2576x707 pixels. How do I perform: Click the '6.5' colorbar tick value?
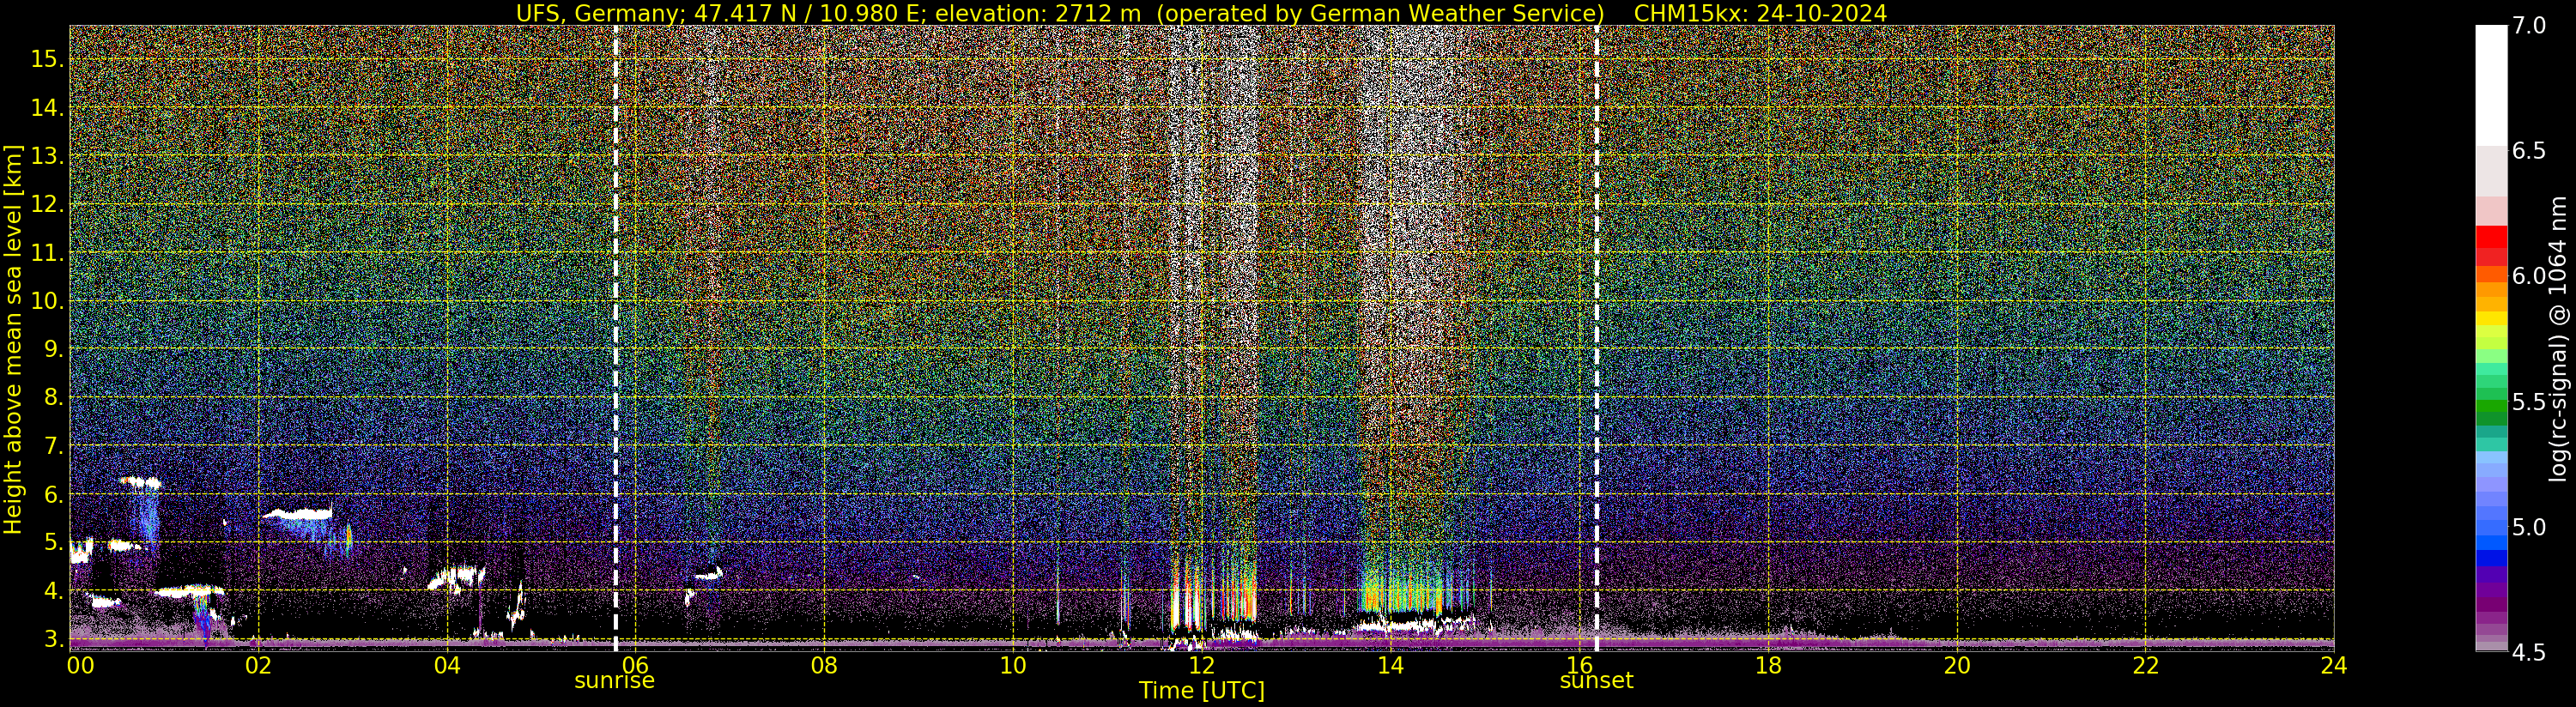pyautogui.click(x=2528, y=151)
